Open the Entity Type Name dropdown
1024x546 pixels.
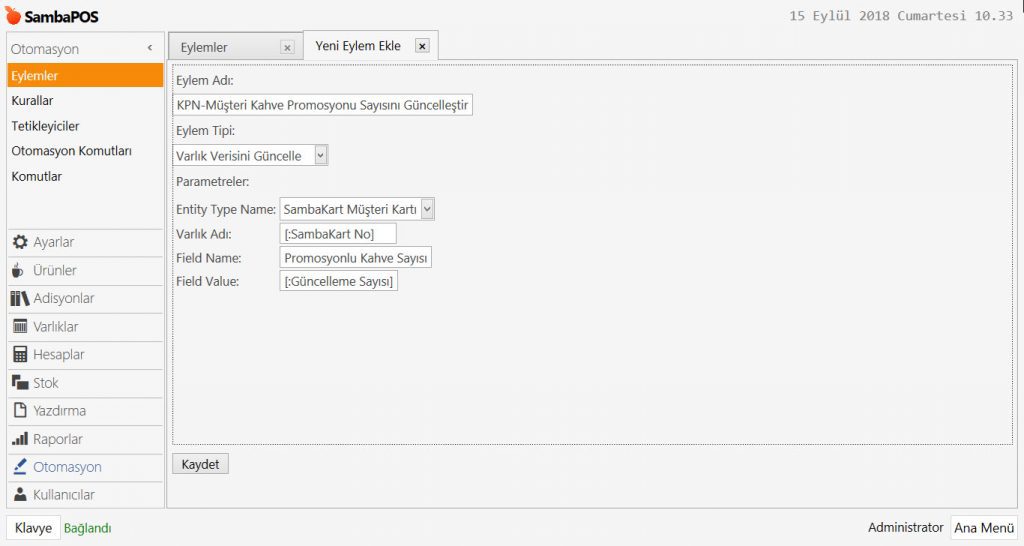(427, 208)
